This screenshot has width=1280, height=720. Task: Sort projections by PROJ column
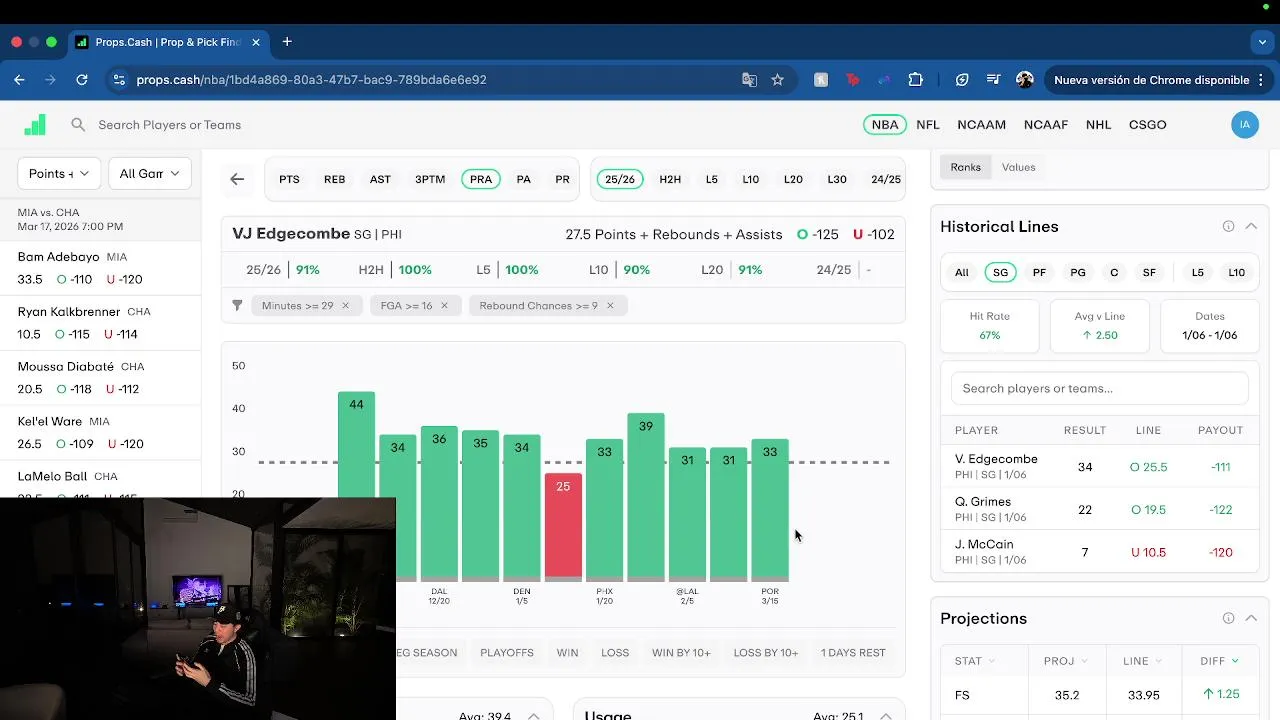1066,661
